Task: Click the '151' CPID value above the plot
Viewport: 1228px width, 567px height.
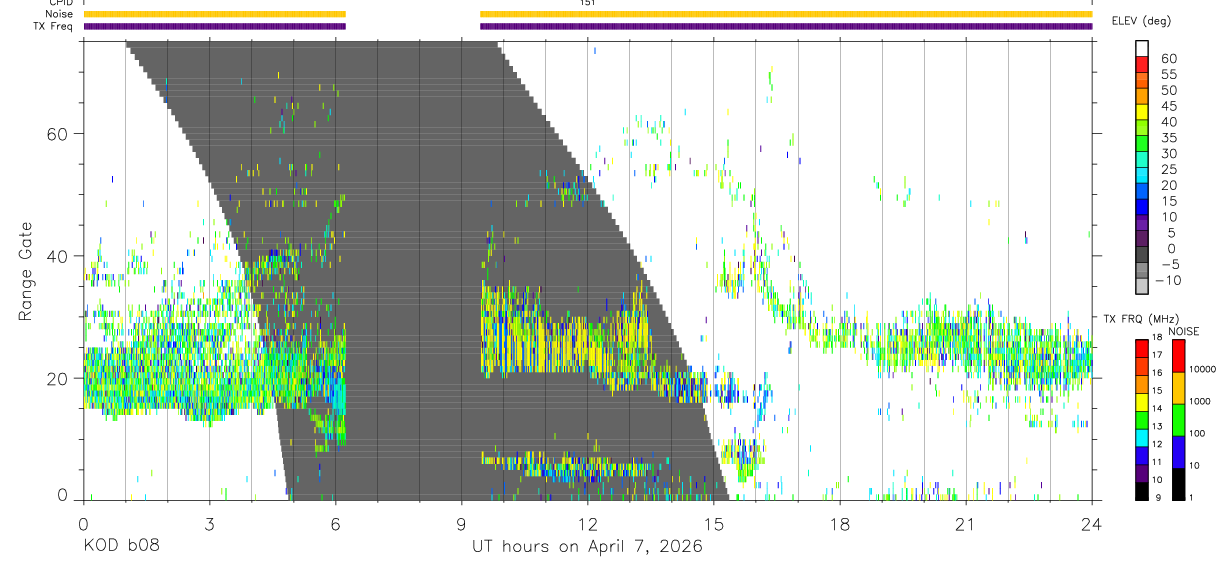Action: tap(587, 3)
